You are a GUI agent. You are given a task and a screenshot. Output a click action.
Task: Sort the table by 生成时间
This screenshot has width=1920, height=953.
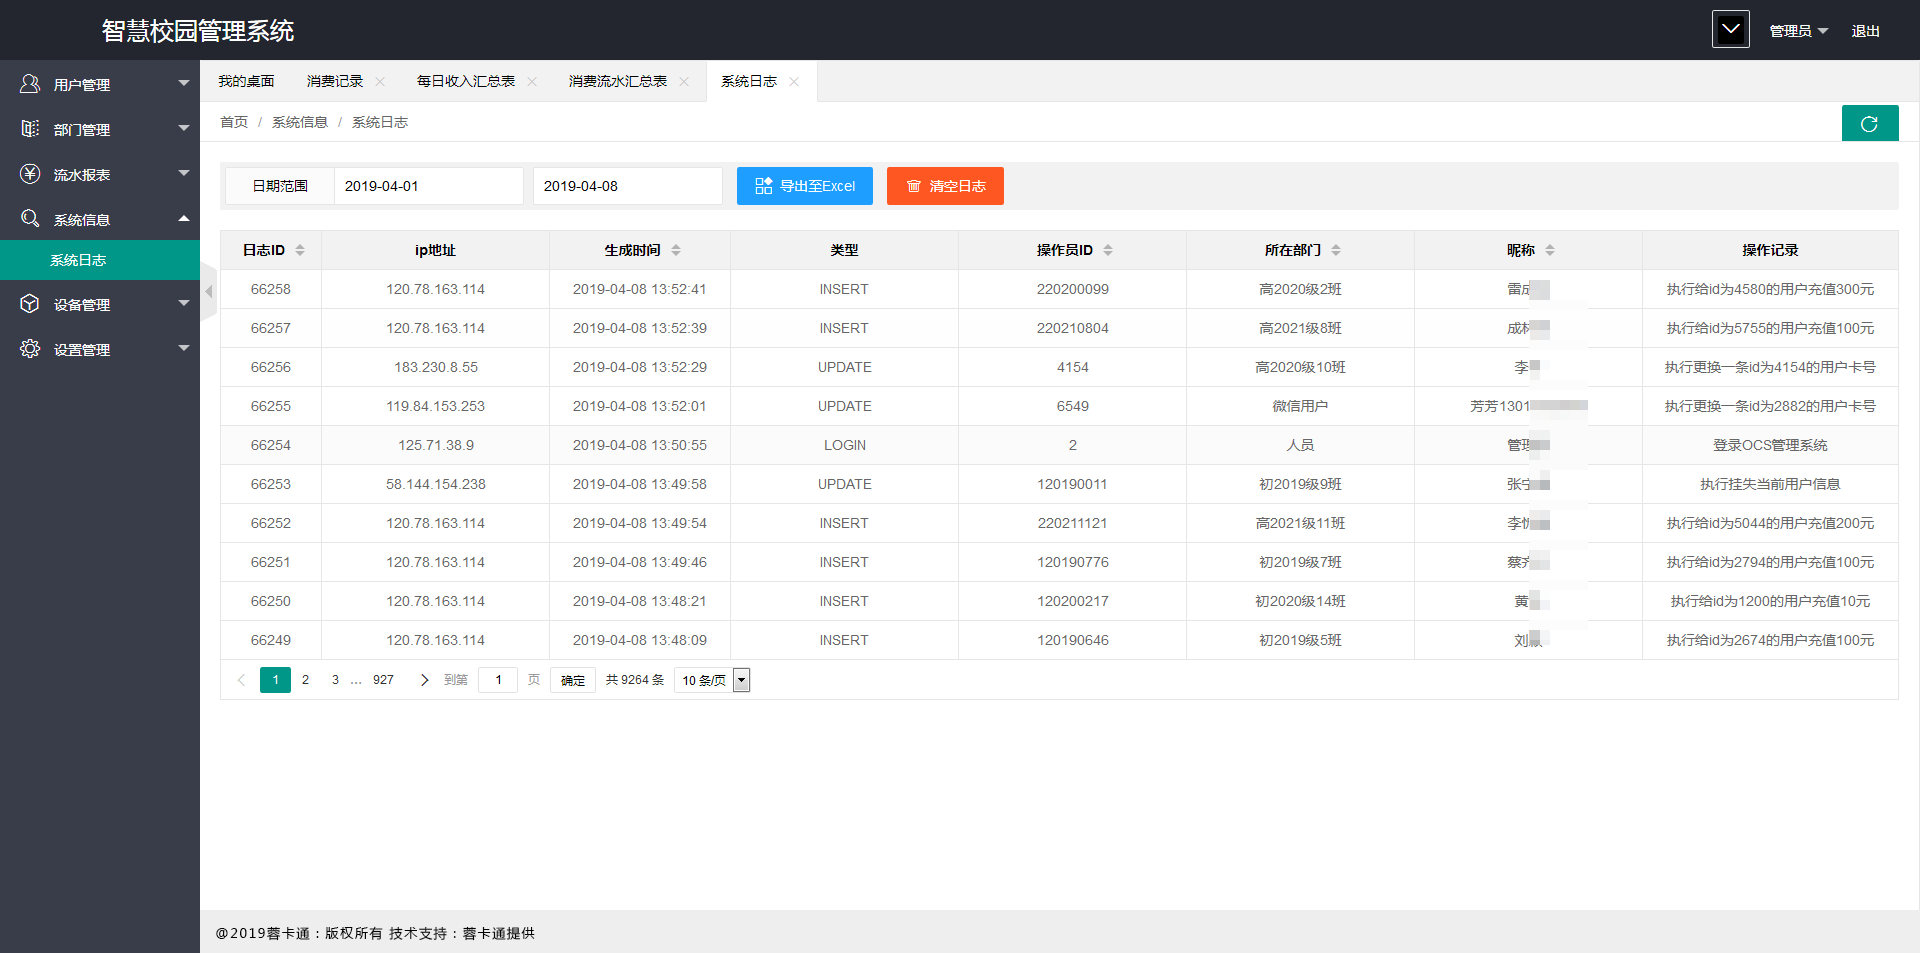(676, 250)
